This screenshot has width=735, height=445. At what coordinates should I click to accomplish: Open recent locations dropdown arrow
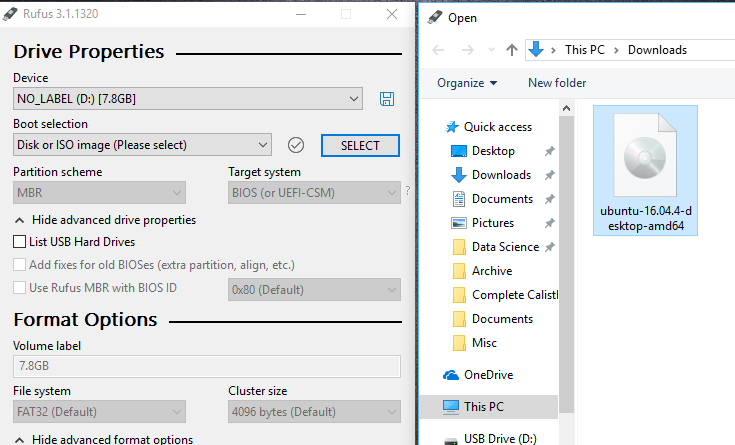pos(491,50)
